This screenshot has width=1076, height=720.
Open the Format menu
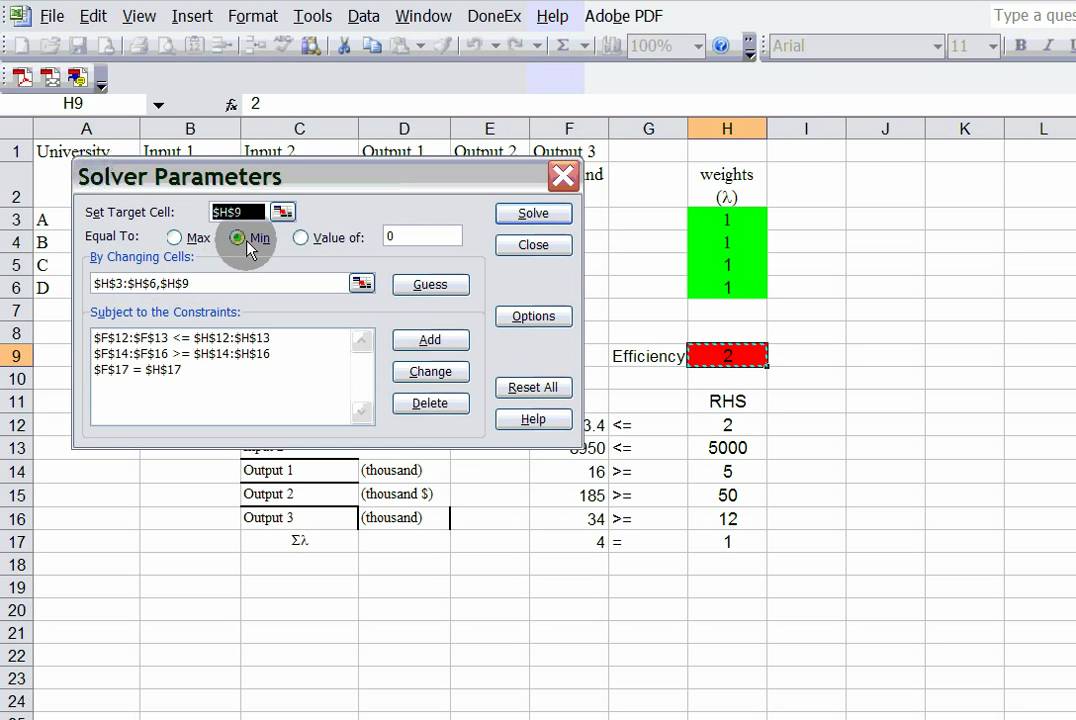253,16
